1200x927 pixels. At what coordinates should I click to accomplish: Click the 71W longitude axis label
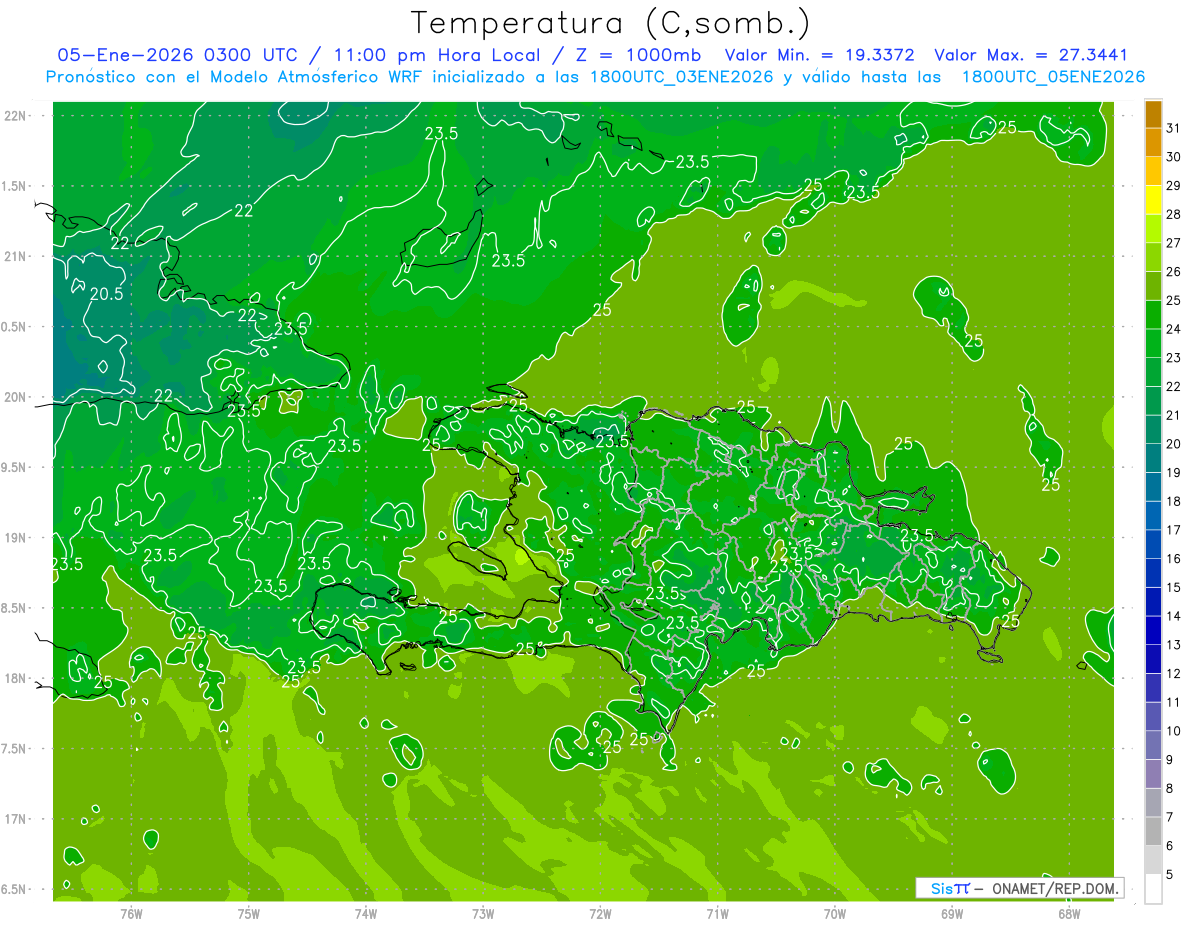click(717, 914)
